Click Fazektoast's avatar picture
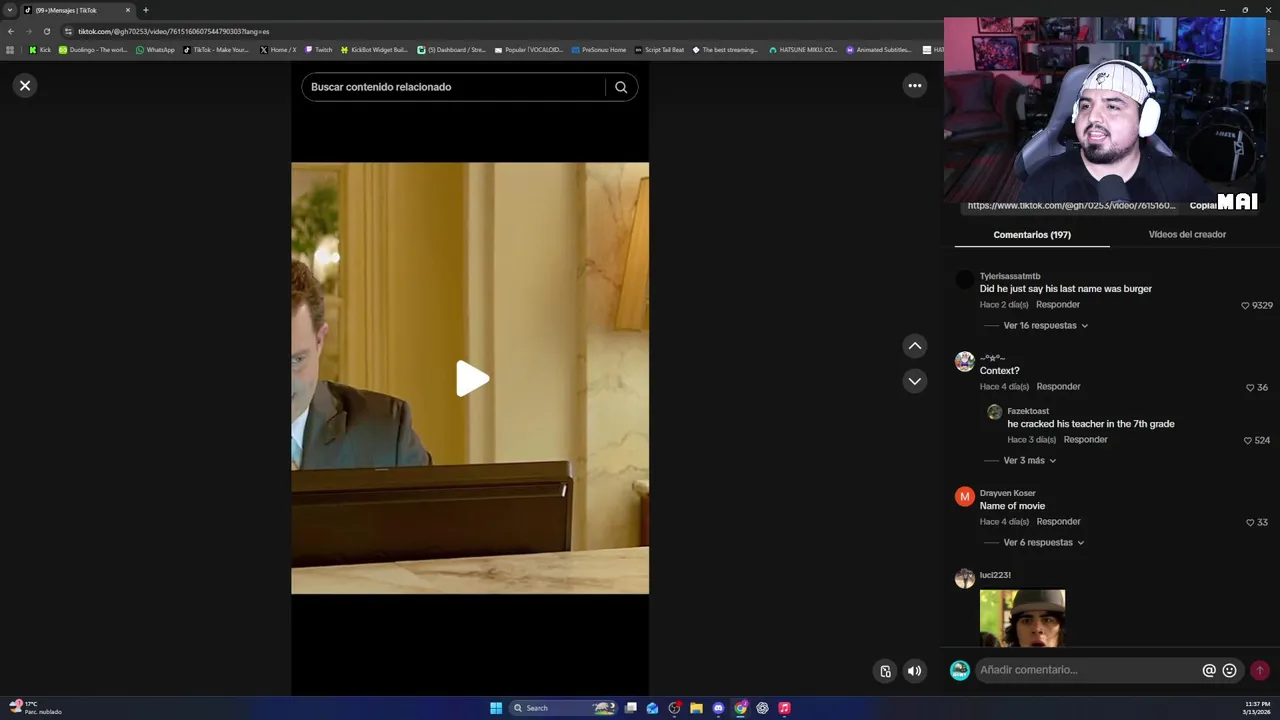This screenshot has width=1280, height=720. coord(994,412)
